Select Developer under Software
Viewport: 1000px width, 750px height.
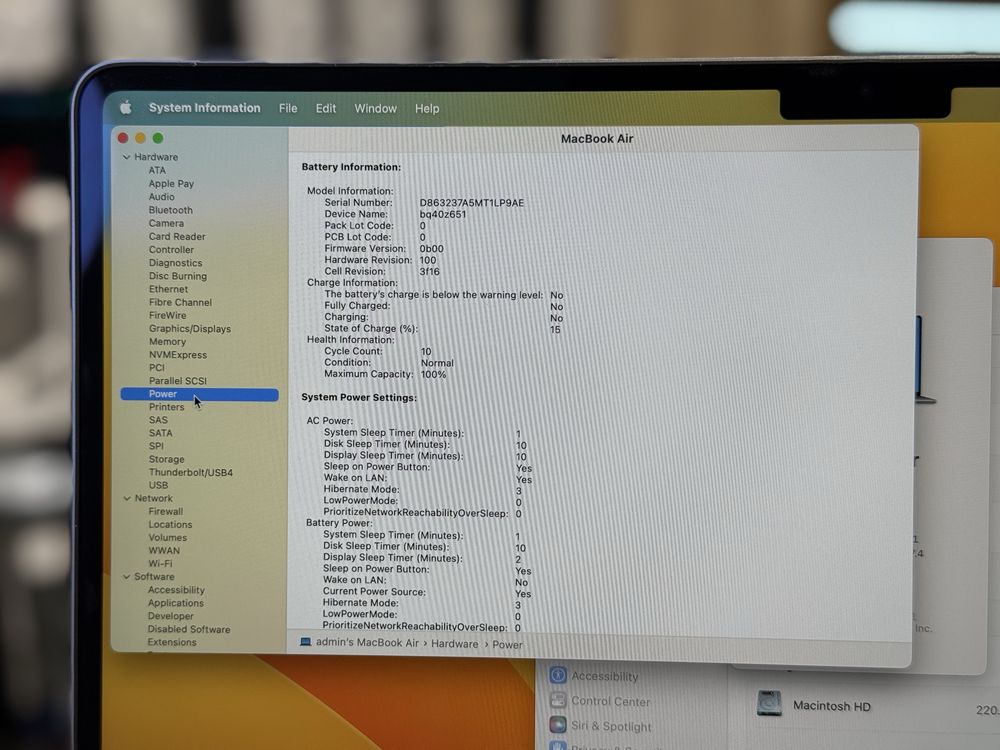point(170,616)
